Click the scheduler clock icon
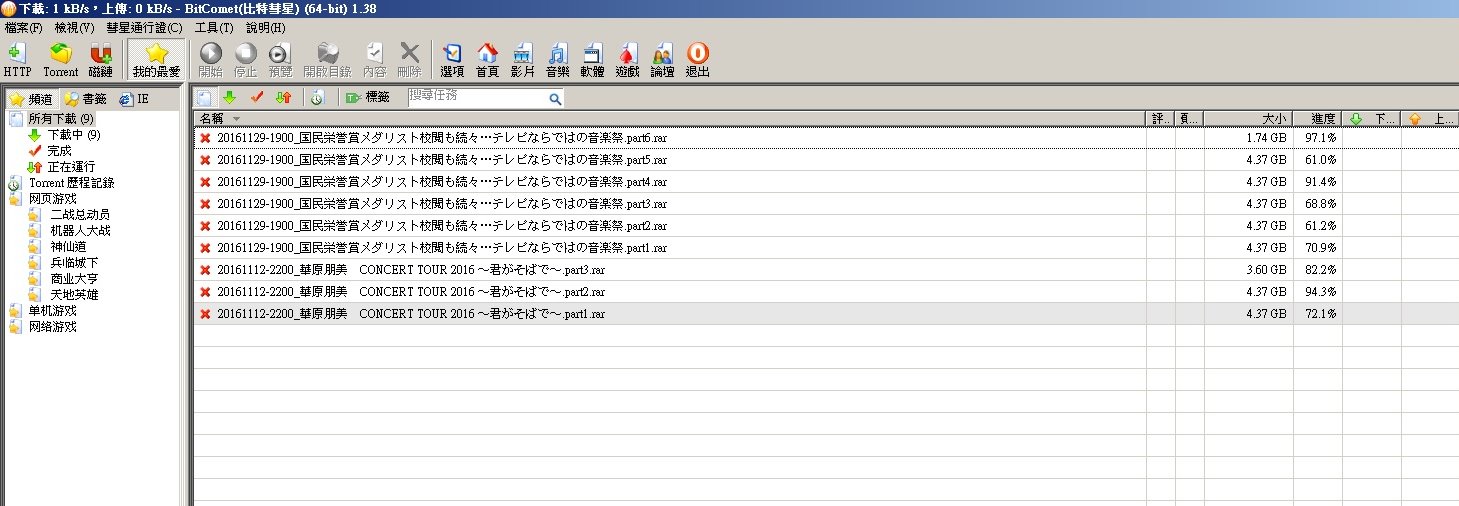 316,97
